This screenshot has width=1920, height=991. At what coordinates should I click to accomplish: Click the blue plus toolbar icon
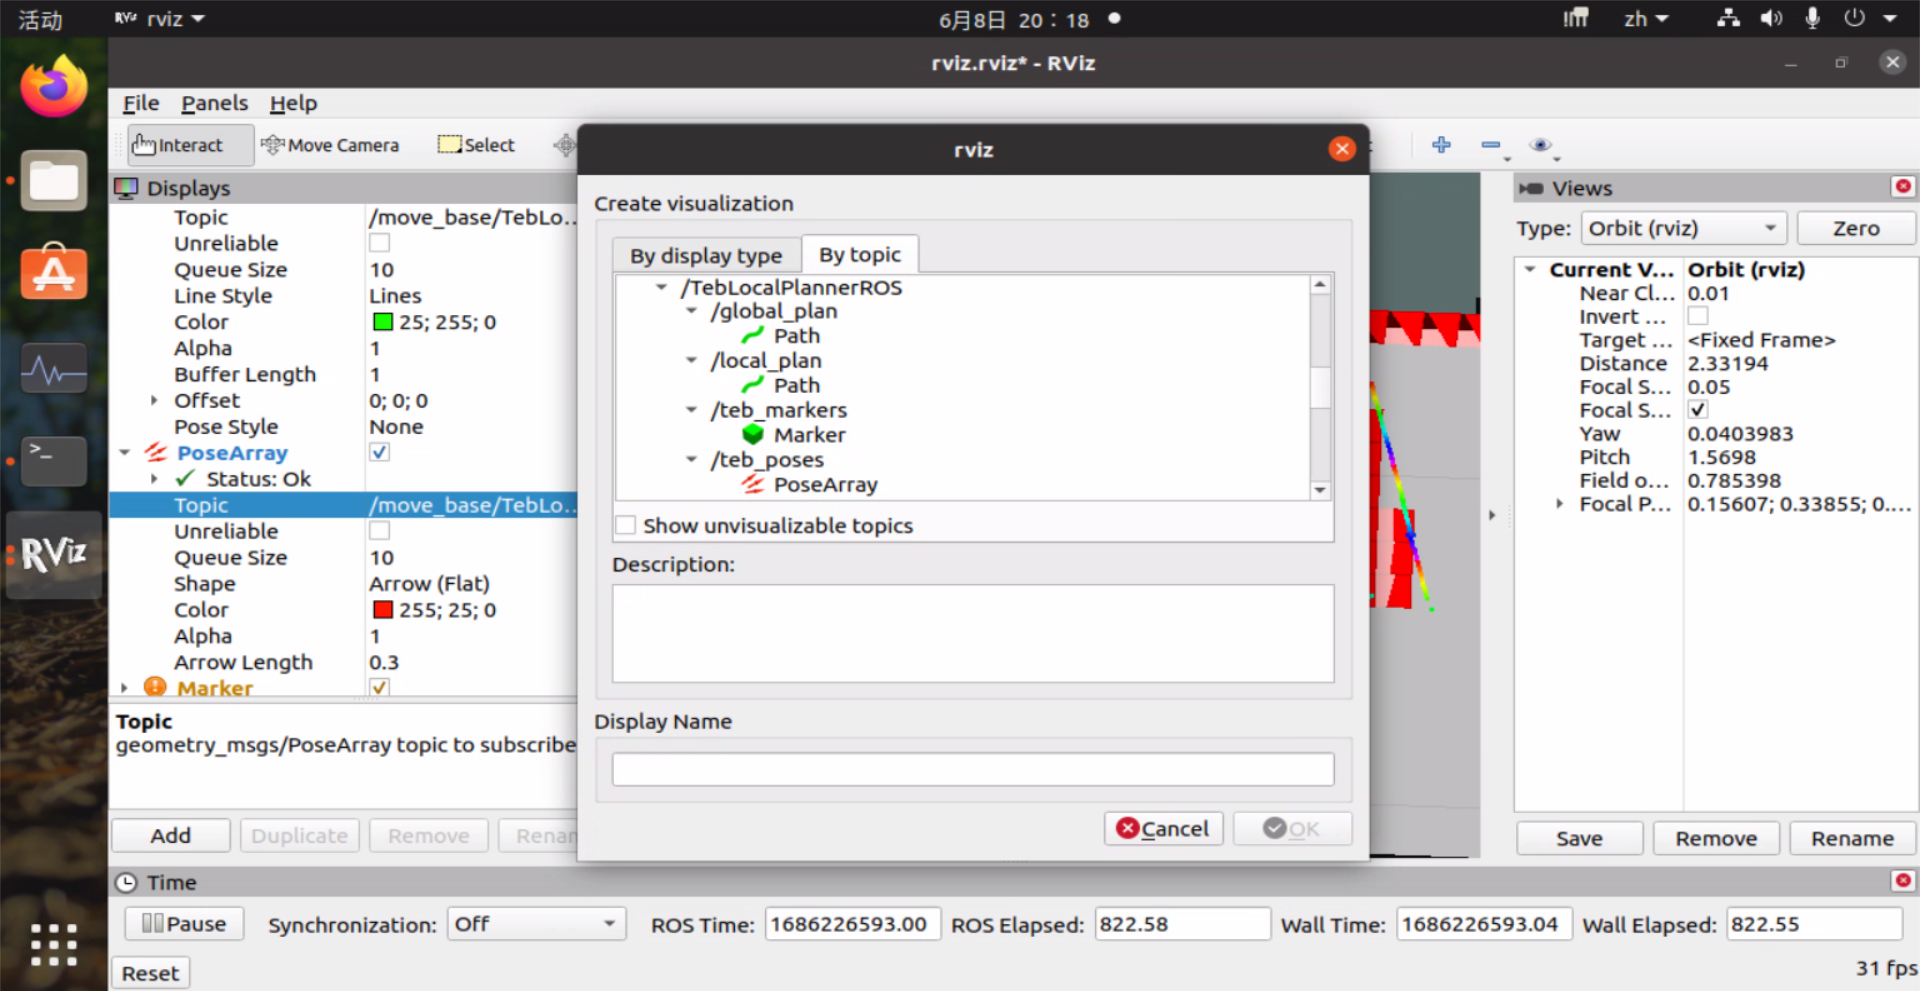pyautogui.click(x=1441, y=145)
